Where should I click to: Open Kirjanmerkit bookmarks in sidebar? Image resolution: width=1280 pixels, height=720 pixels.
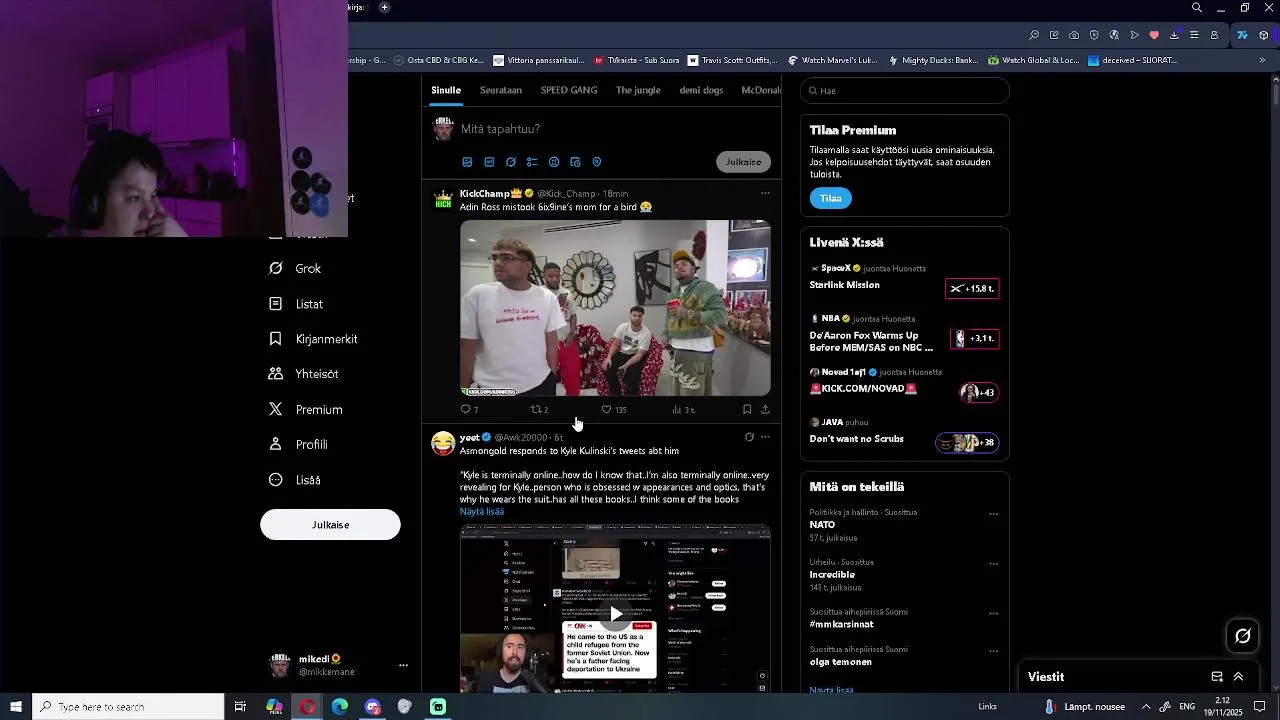[x=313, y=339]
